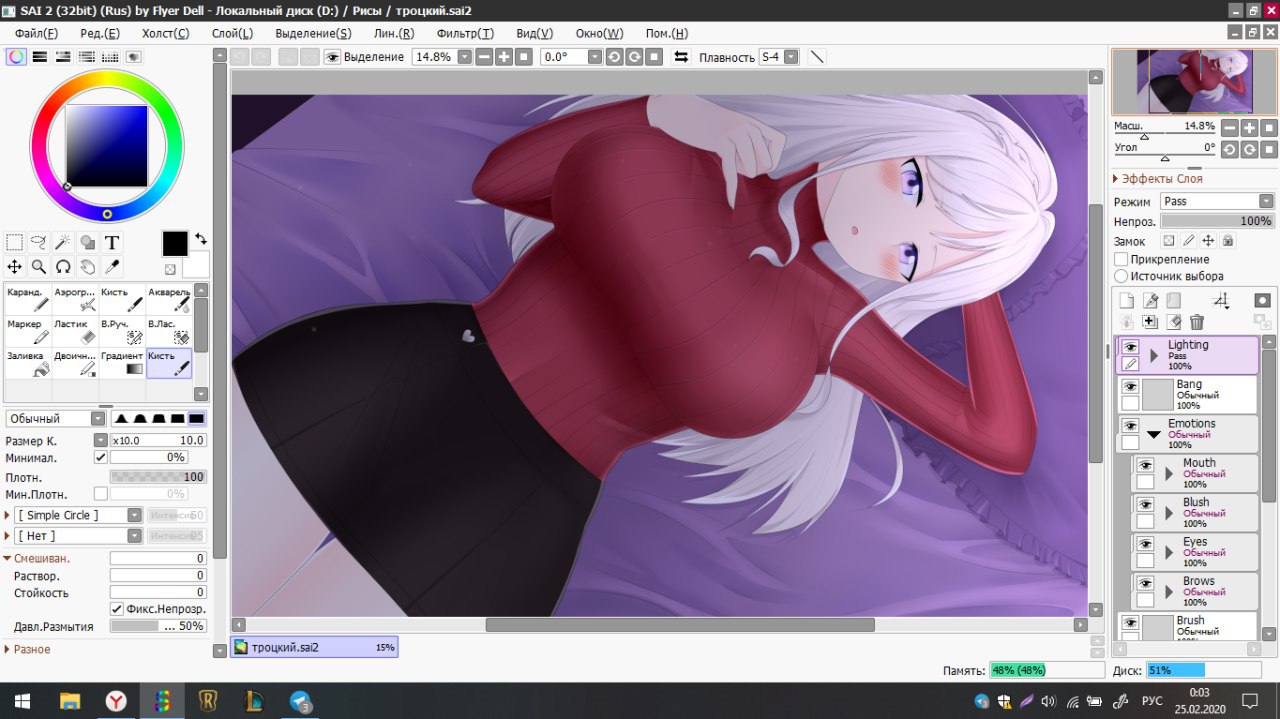Choose the Zoom magnifier tool
This screenshot has width=1280, height=719.
click(39, 266)
